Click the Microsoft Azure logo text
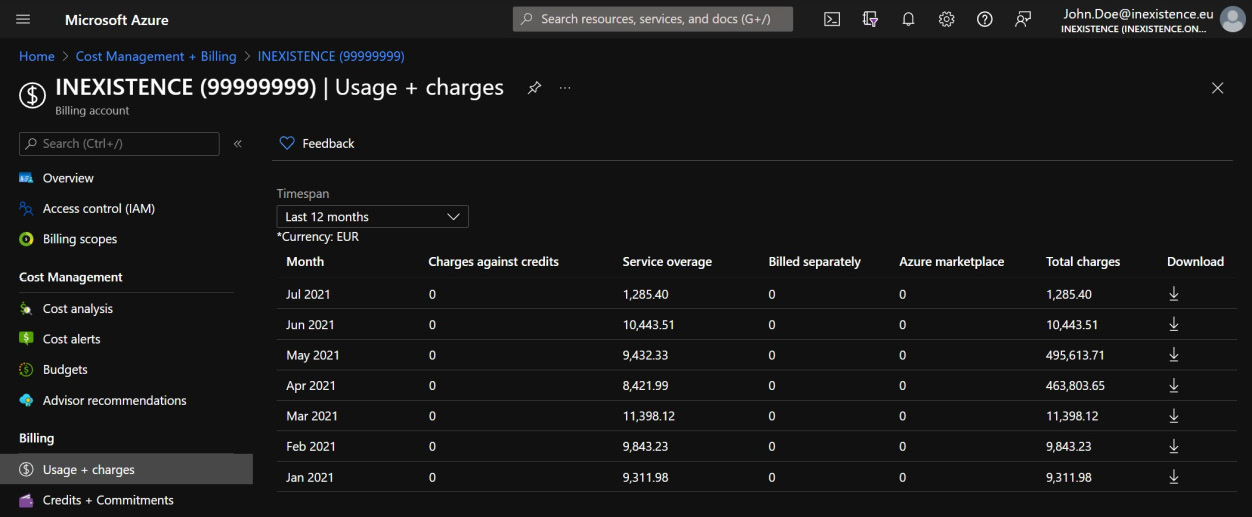Screen dimensions: 1252x517 (x=117, y=20)
